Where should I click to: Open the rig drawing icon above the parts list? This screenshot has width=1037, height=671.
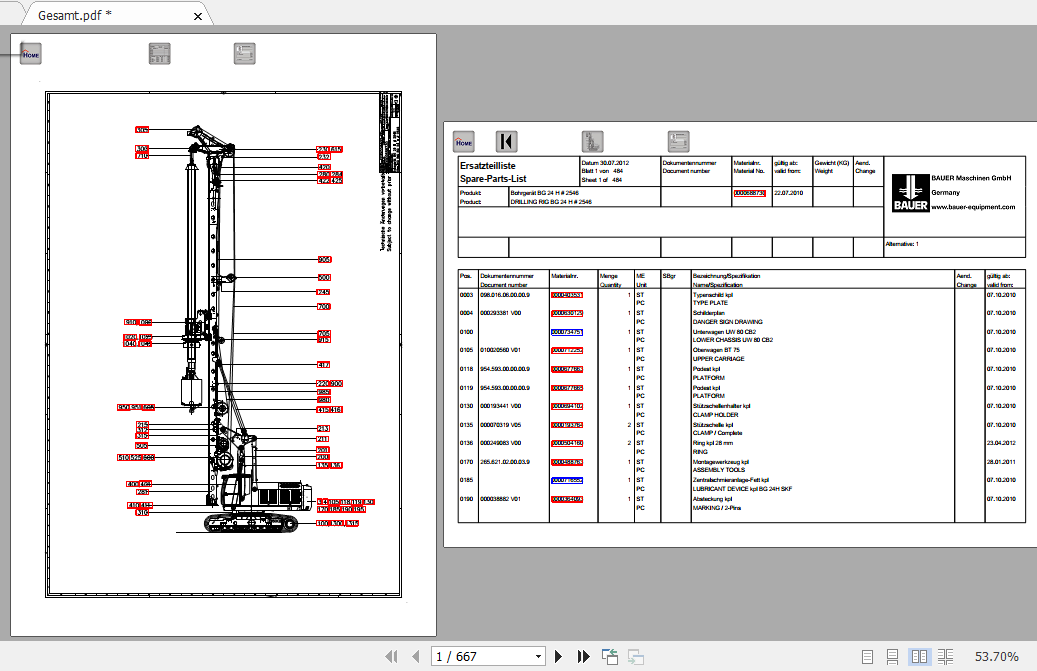(590, 142)
